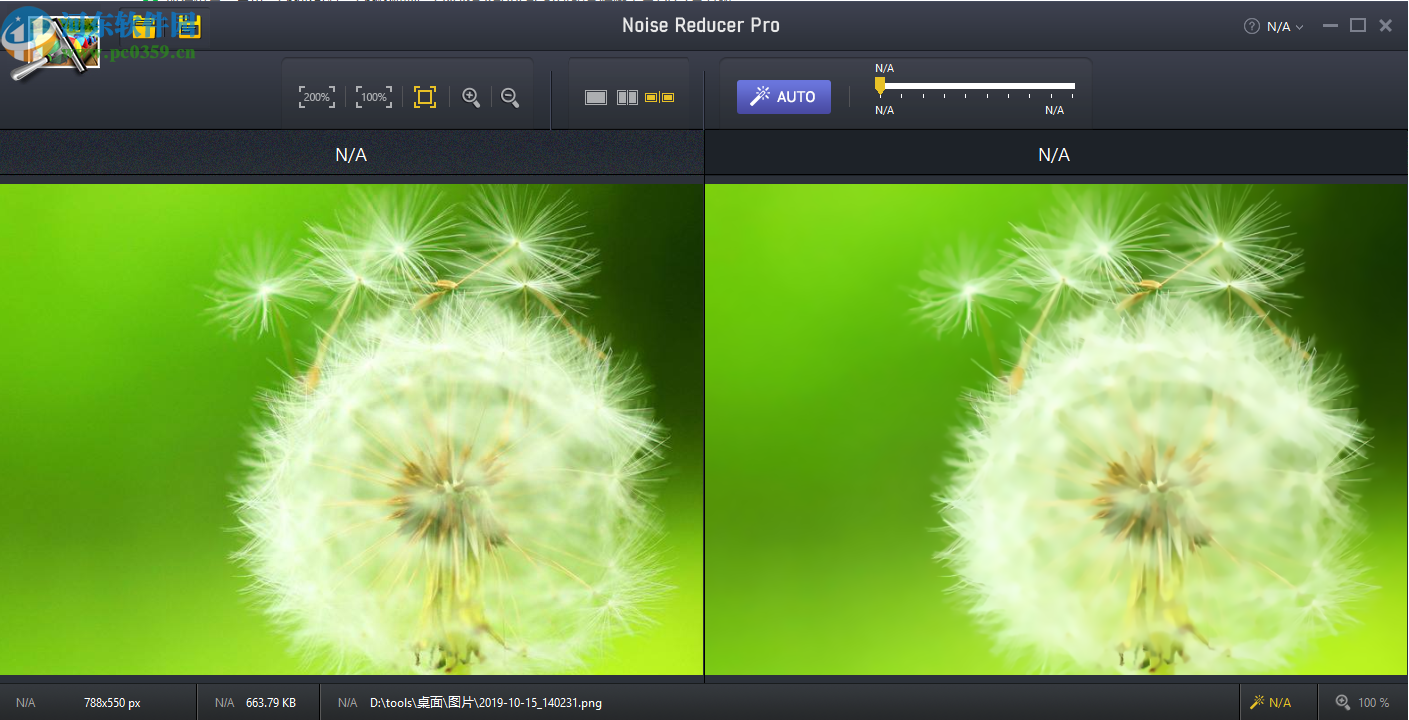Click the magic wand N/A status indicator

(1270, 703)
